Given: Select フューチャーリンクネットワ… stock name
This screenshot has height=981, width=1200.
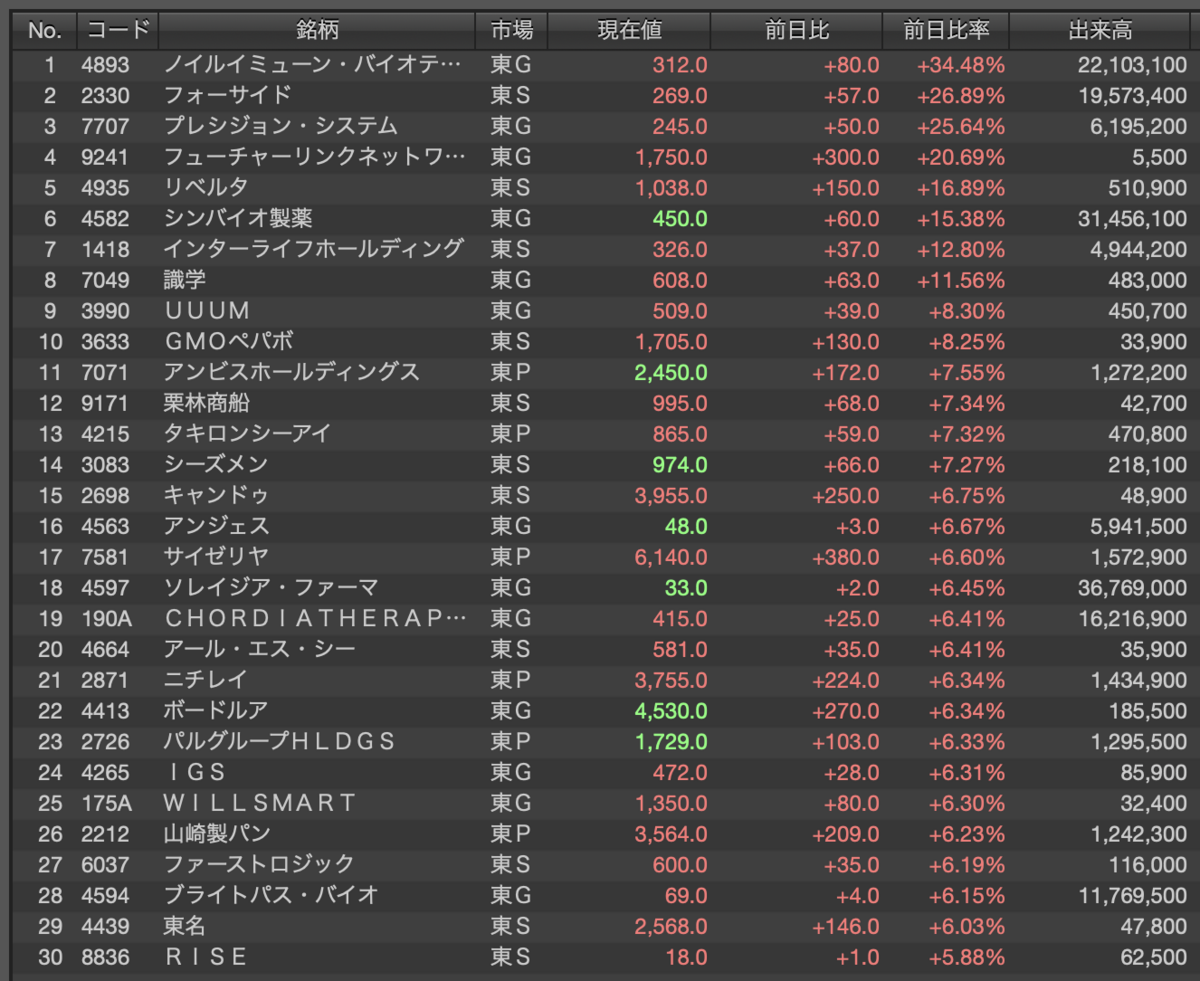Looking at the screenshot, I should (x=314, y=157).
